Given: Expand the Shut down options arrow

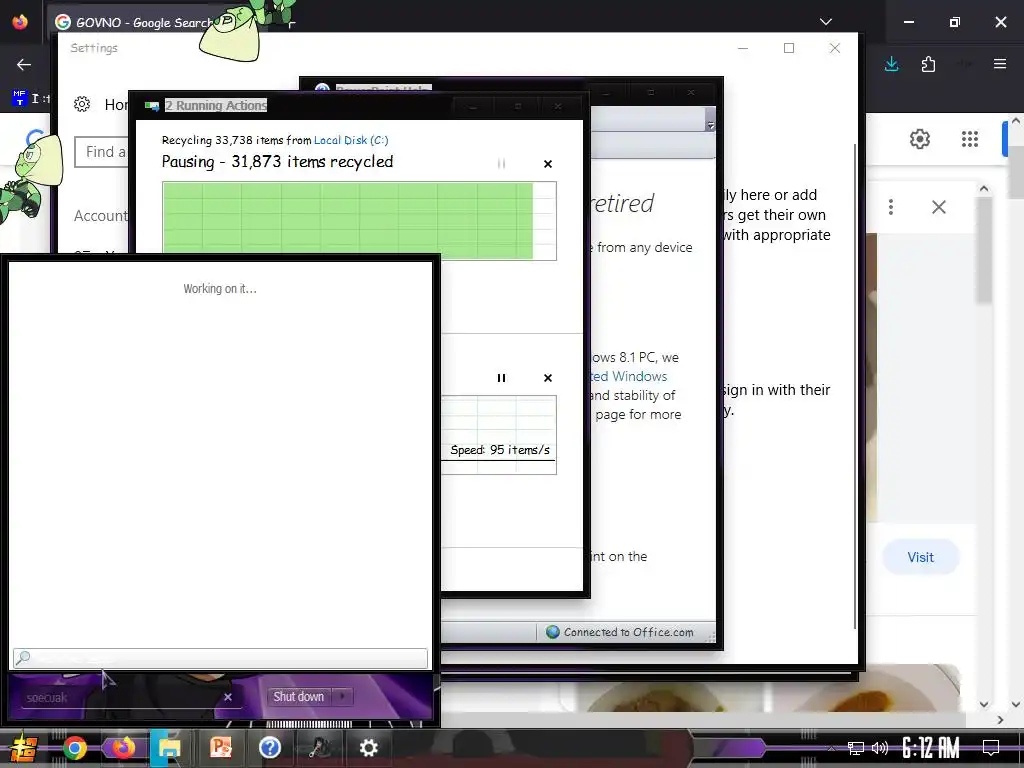Looking at the screenshot, I should [342, 697].
